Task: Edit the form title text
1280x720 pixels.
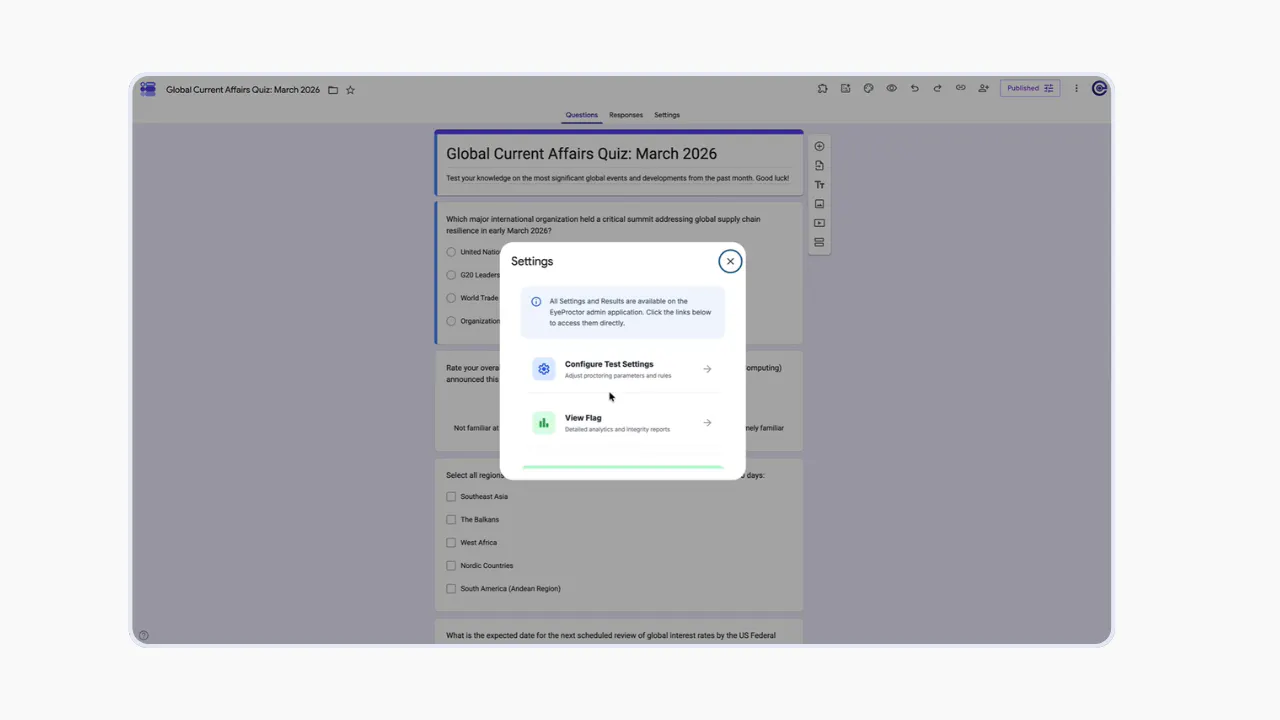Action: pos(581,154)
